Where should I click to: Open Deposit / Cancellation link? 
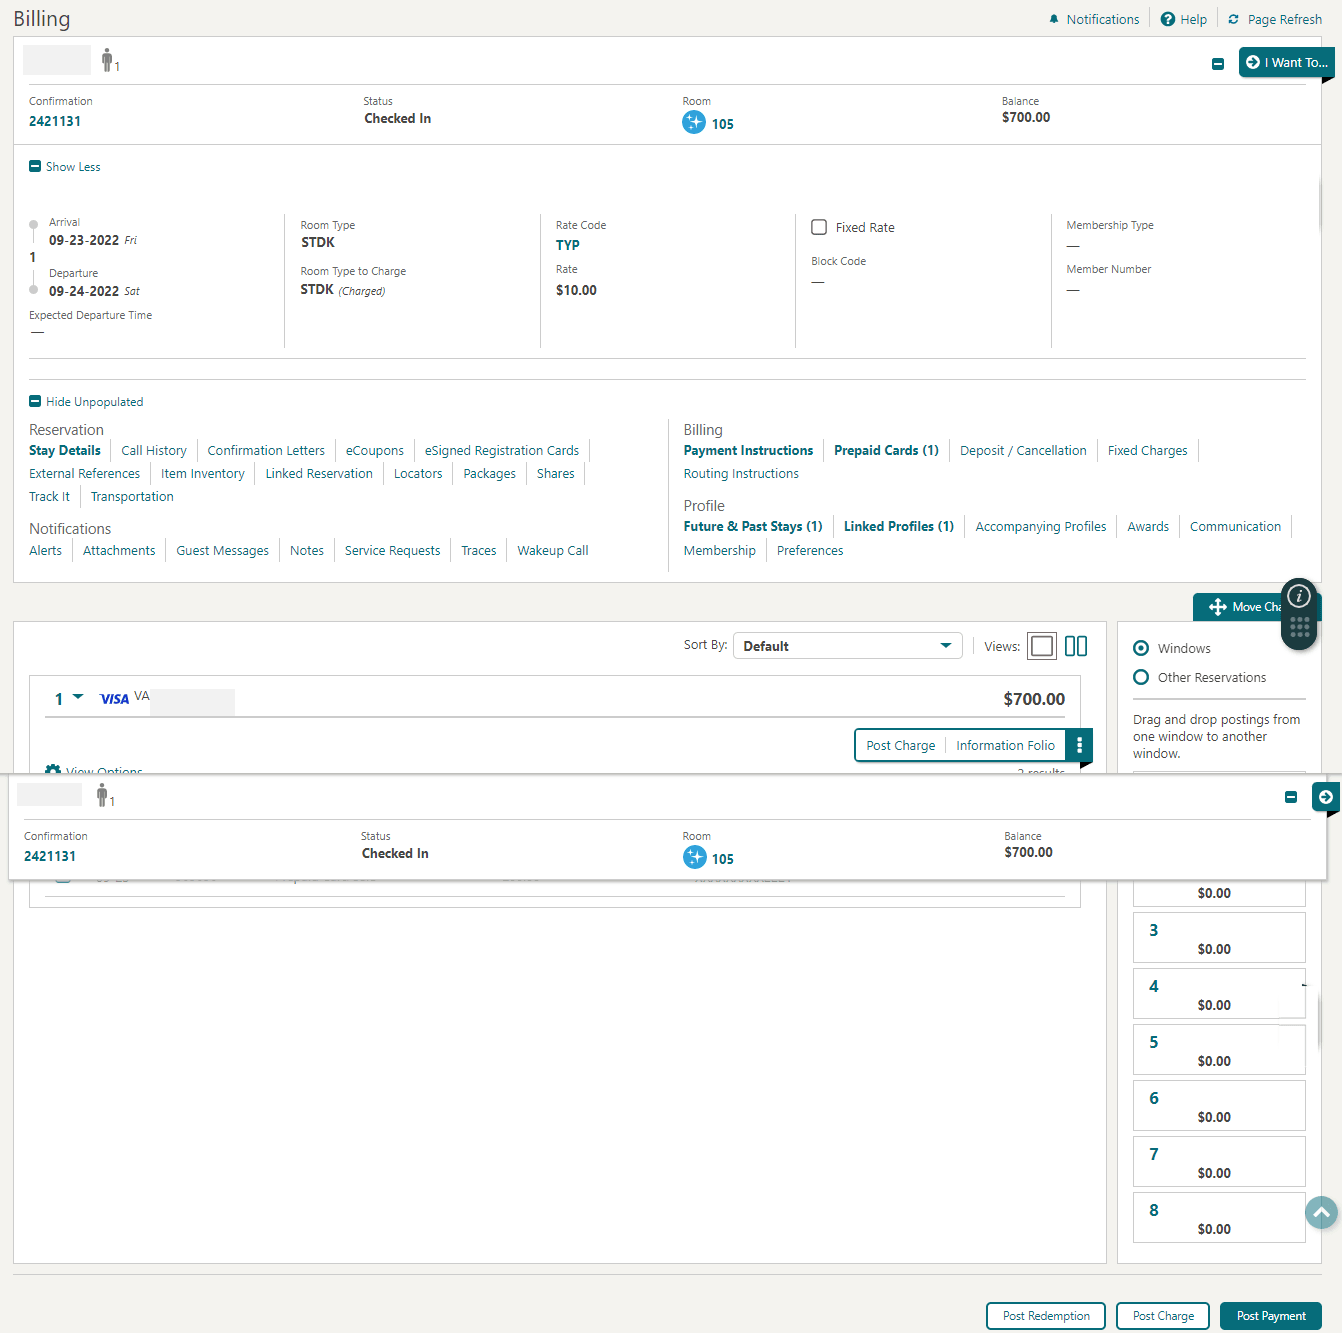pyautogui.click(x=1023, y=451)
